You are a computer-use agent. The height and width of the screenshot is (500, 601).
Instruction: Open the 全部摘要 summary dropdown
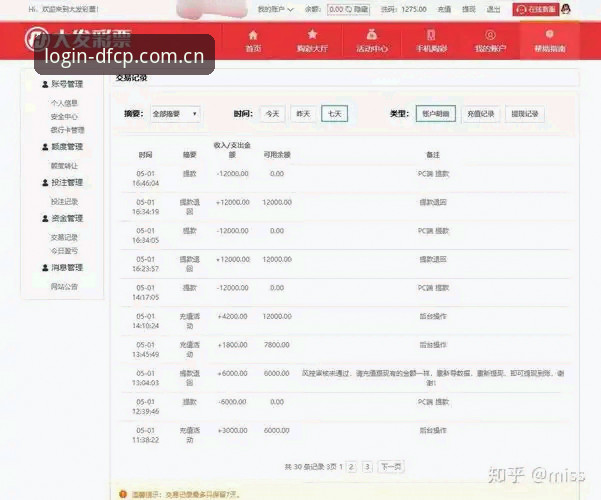175,114
